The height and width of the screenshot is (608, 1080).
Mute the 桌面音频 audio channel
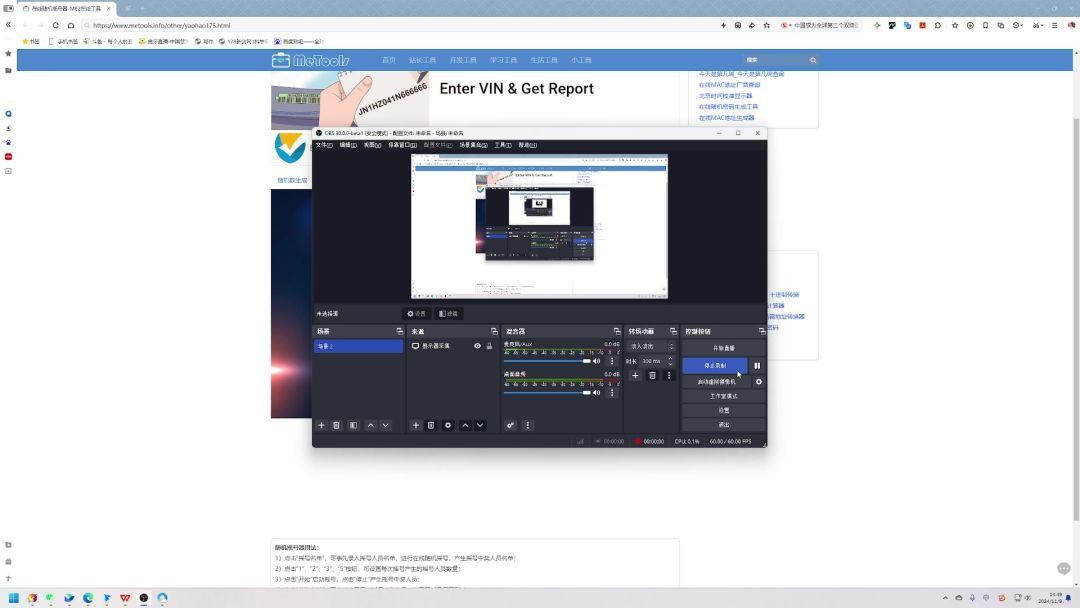[597, 393]
